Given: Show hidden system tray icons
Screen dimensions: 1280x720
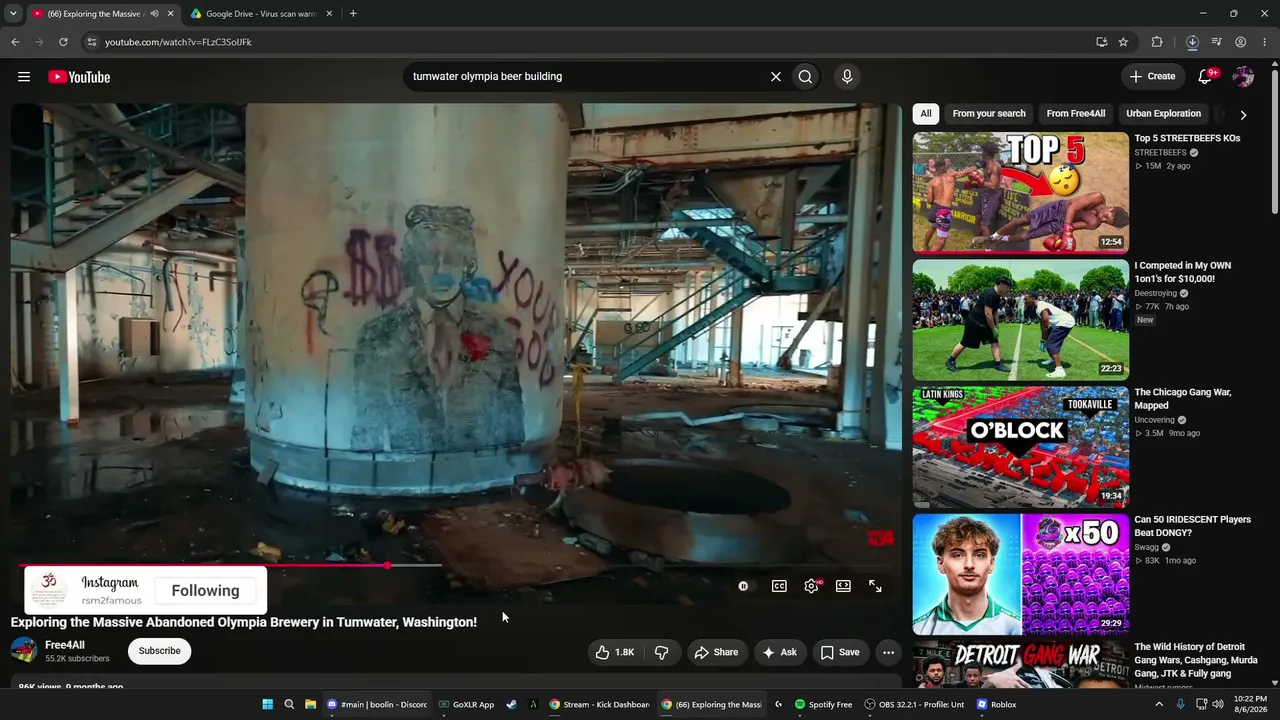Looking at the screenshot, I should coord(1159,704).
